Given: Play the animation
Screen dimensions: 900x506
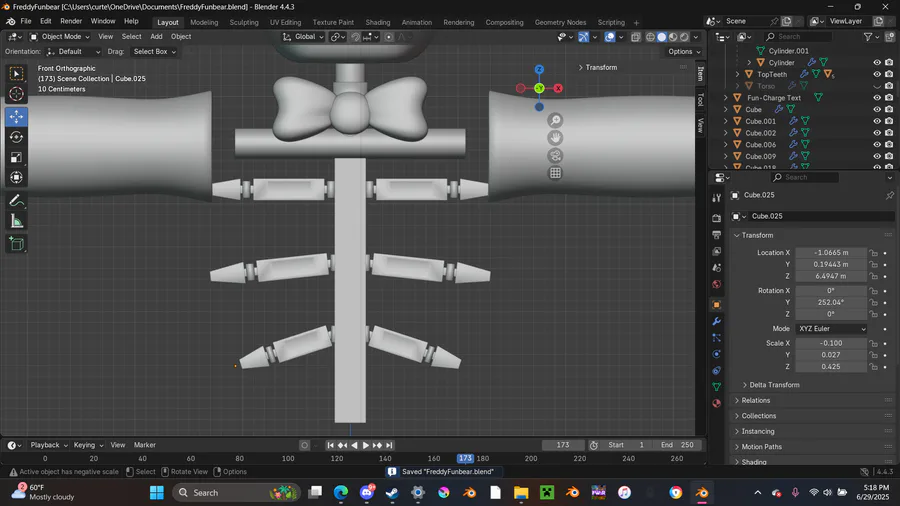Looking at the screenshot, I should click(x=366, y=445).
